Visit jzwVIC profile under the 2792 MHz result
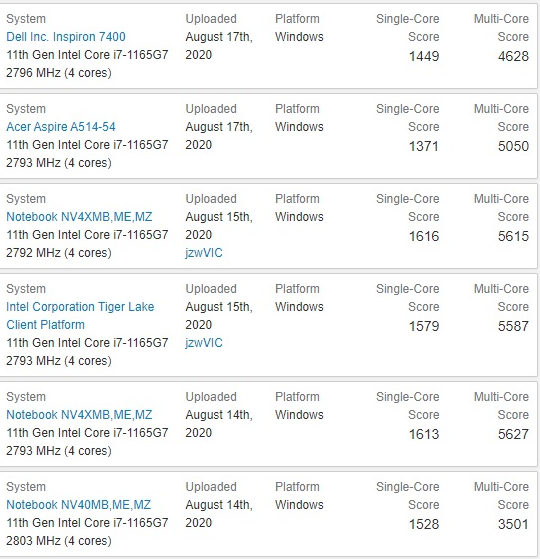The image size is (540, 559). [x=204, y=253]
